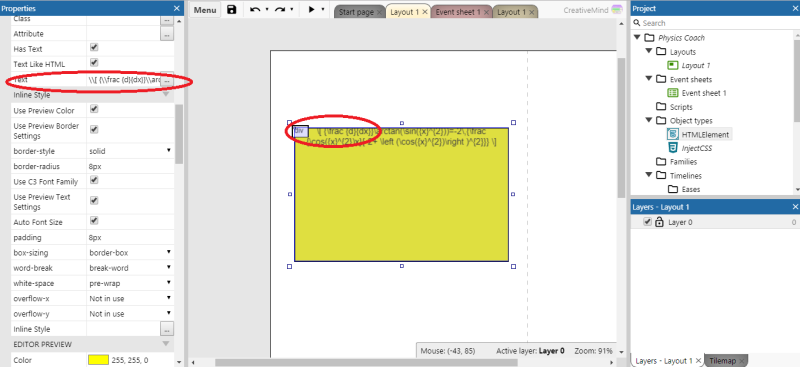
Task: Select the HTMLElement object type icon
Action: 672,134
